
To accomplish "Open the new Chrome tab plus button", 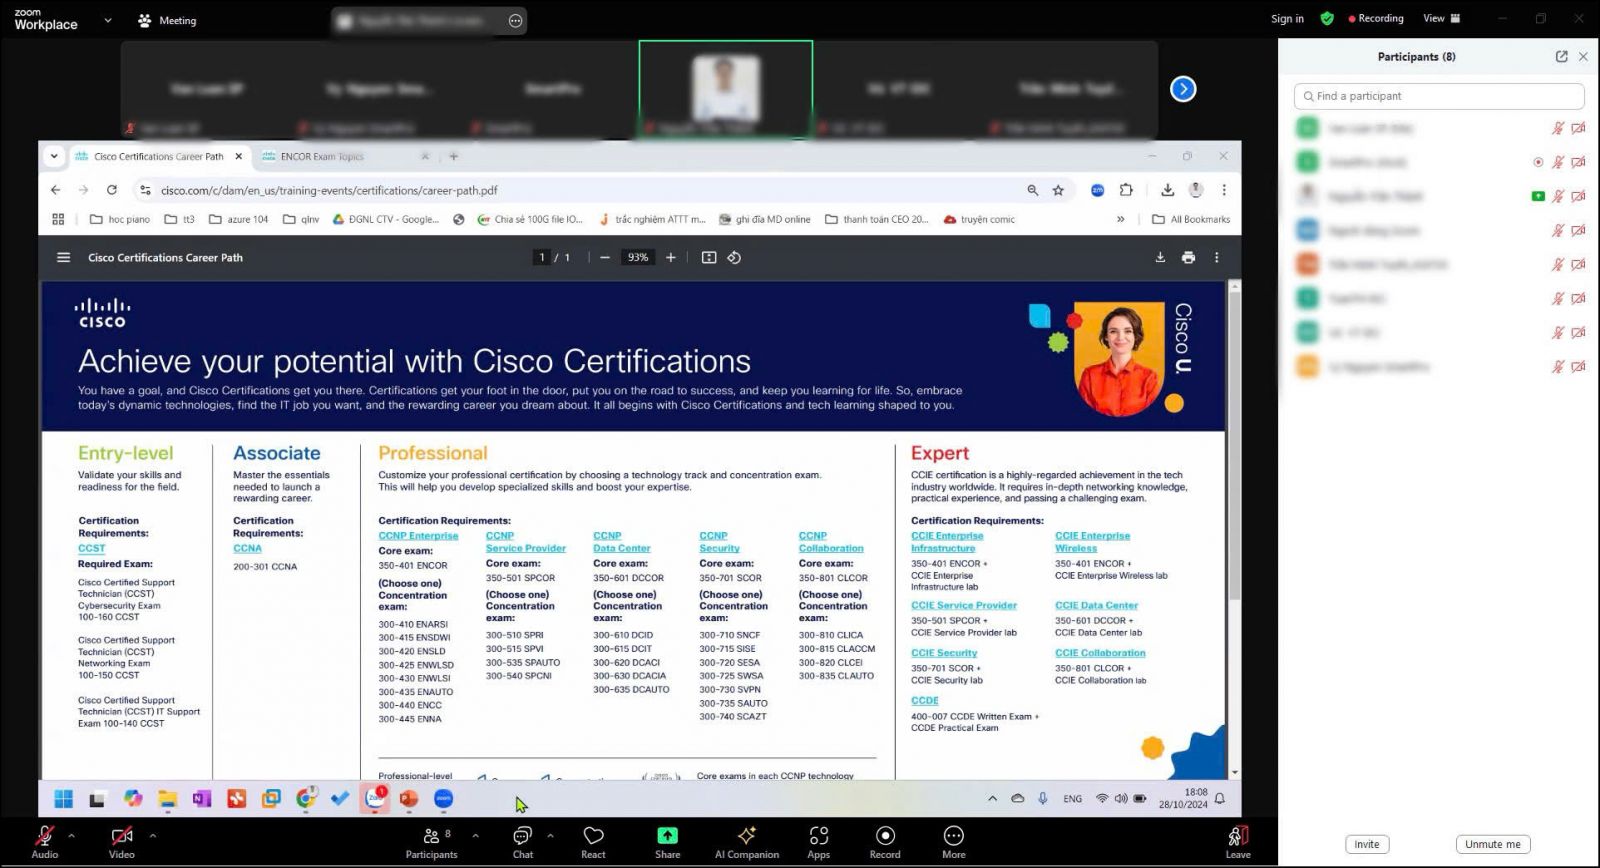I will click(x=453, y=156).
